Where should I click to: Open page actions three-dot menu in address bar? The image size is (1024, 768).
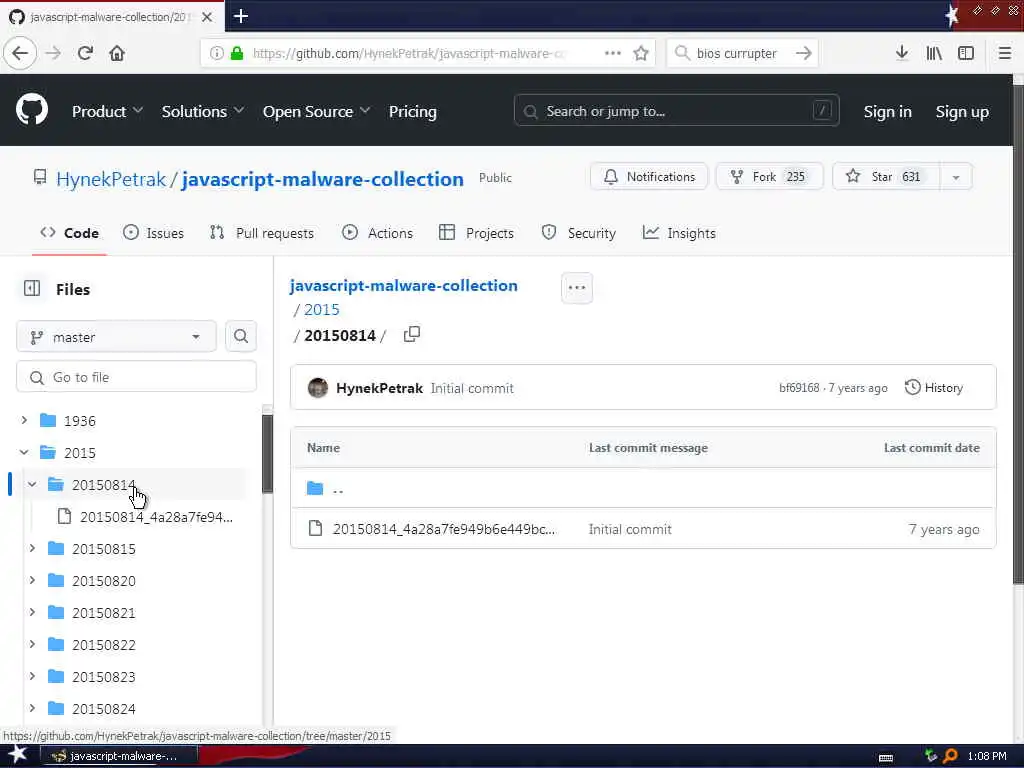click(x=613, y=53)
